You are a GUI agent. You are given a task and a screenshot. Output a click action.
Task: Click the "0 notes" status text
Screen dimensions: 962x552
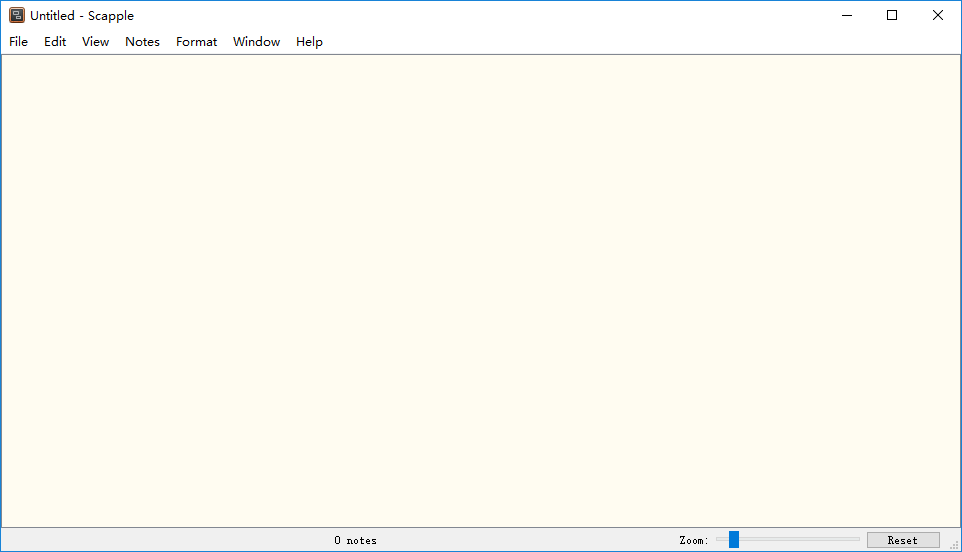coord(355,540)
